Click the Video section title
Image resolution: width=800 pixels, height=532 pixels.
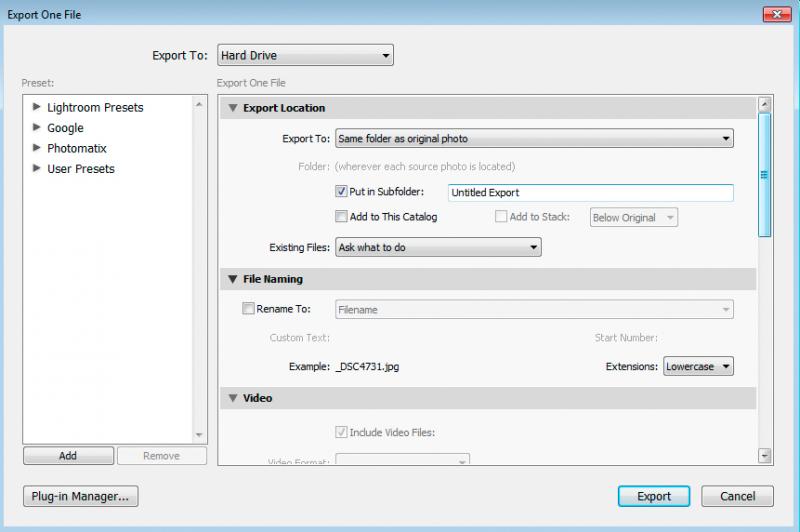(x=258, y=398)
